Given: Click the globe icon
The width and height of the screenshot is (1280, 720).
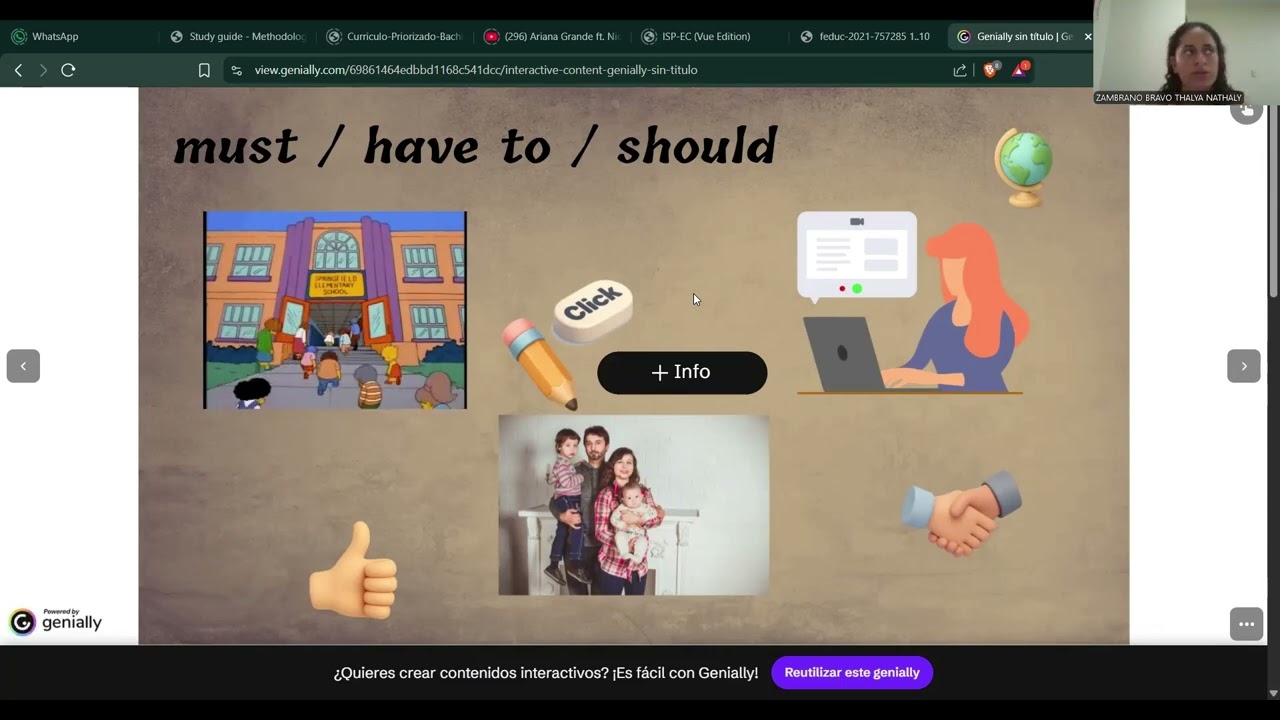Looking at the screenshot, I should click(1024, 167).
